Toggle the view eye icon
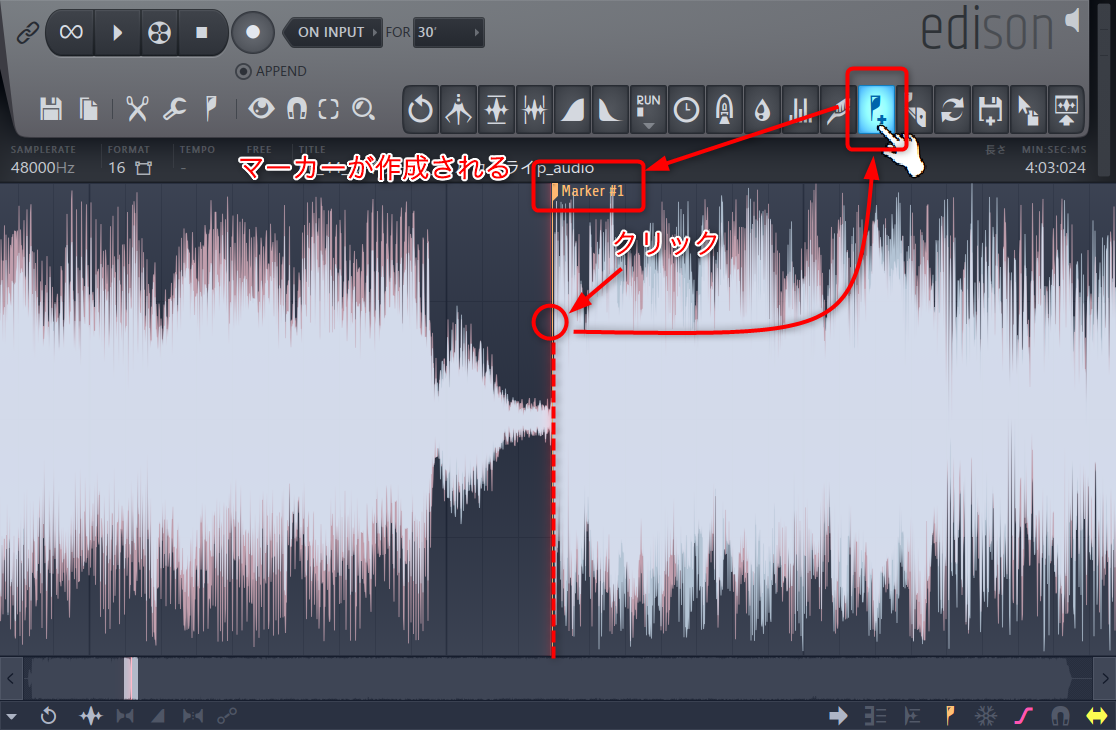 (x=261, y=109)
